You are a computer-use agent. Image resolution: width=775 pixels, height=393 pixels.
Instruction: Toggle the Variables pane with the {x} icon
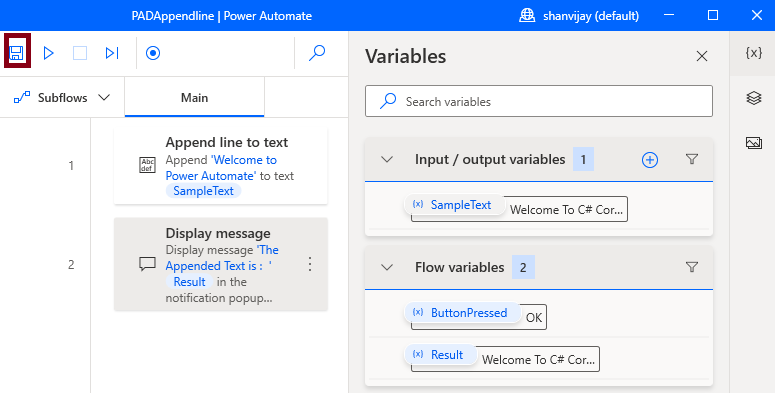click(x=753, y=53)
